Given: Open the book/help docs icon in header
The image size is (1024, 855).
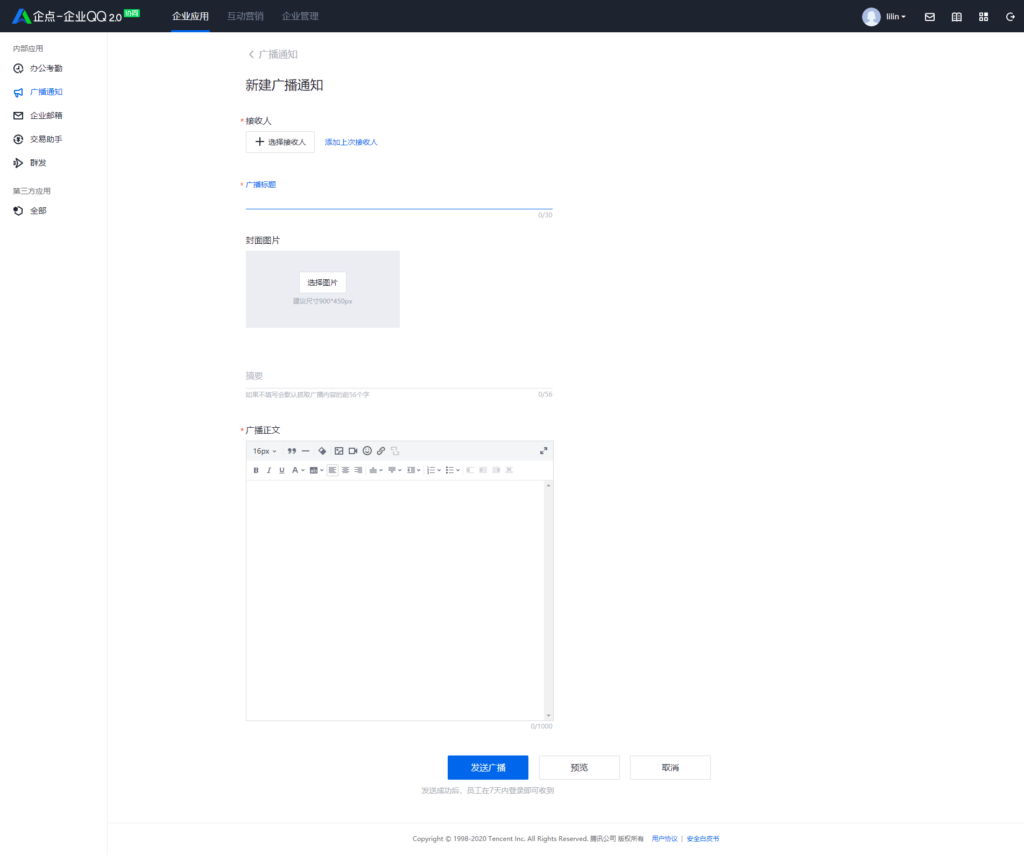Looking at the screenshot, I should click(x=957, y=17).
